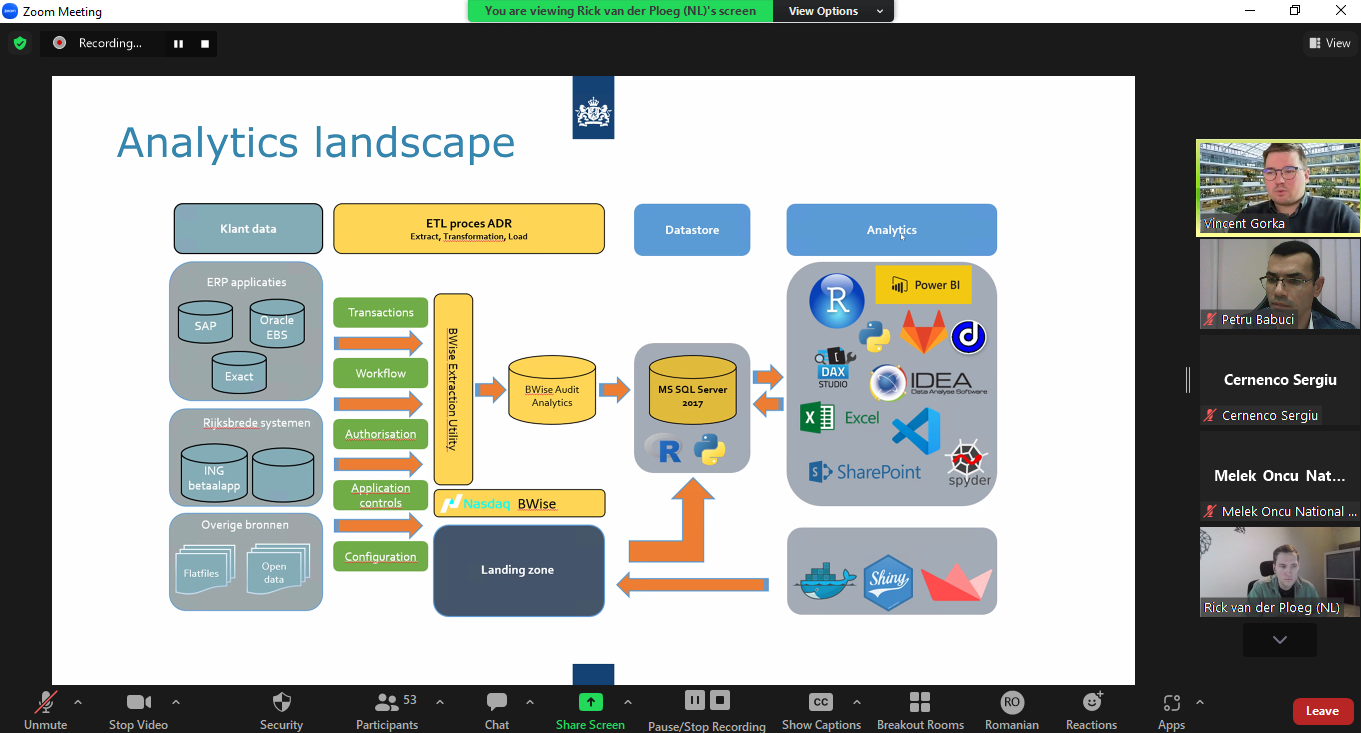Open the Security shield menu
1361x733 pixels.
point(281,710)
